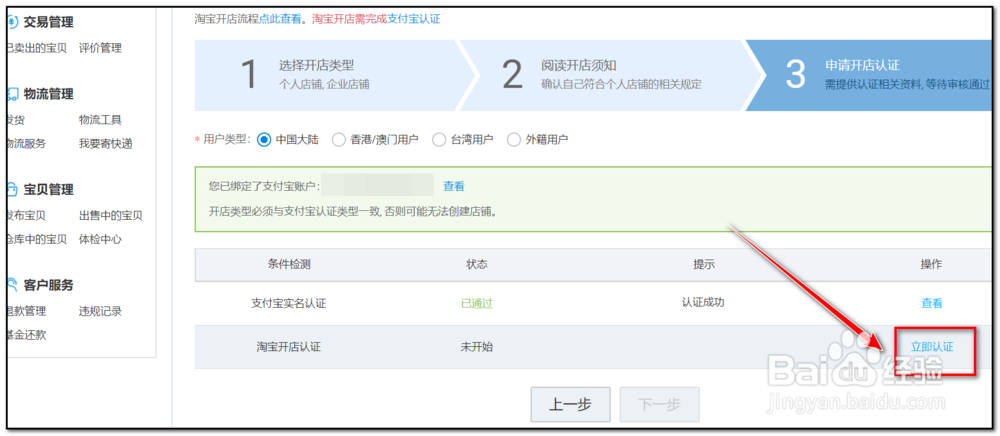The width and height of the screenshot is (1000, 436).
Task: Click the 上一步 button
Action: (x=570, y=404)
